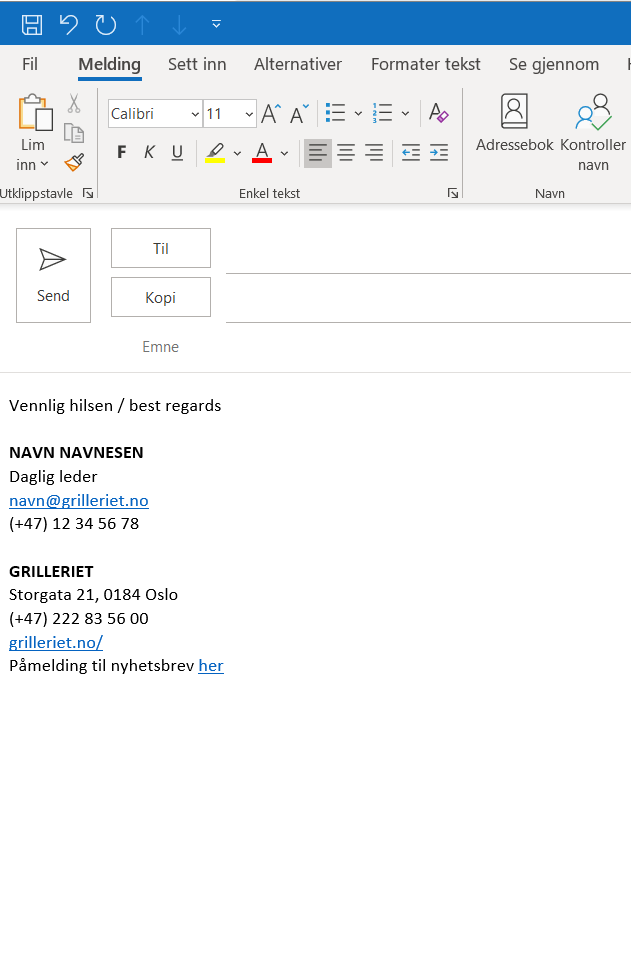
Task: Expand the numbered list style options
Action: click(405, 114)
